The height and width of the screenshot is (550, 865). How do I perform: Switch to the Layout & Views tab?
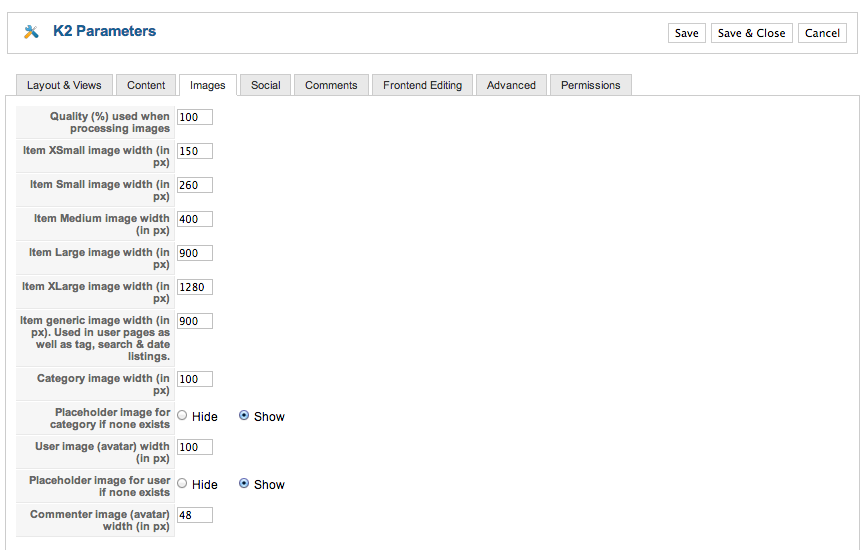tap(64, 85)
